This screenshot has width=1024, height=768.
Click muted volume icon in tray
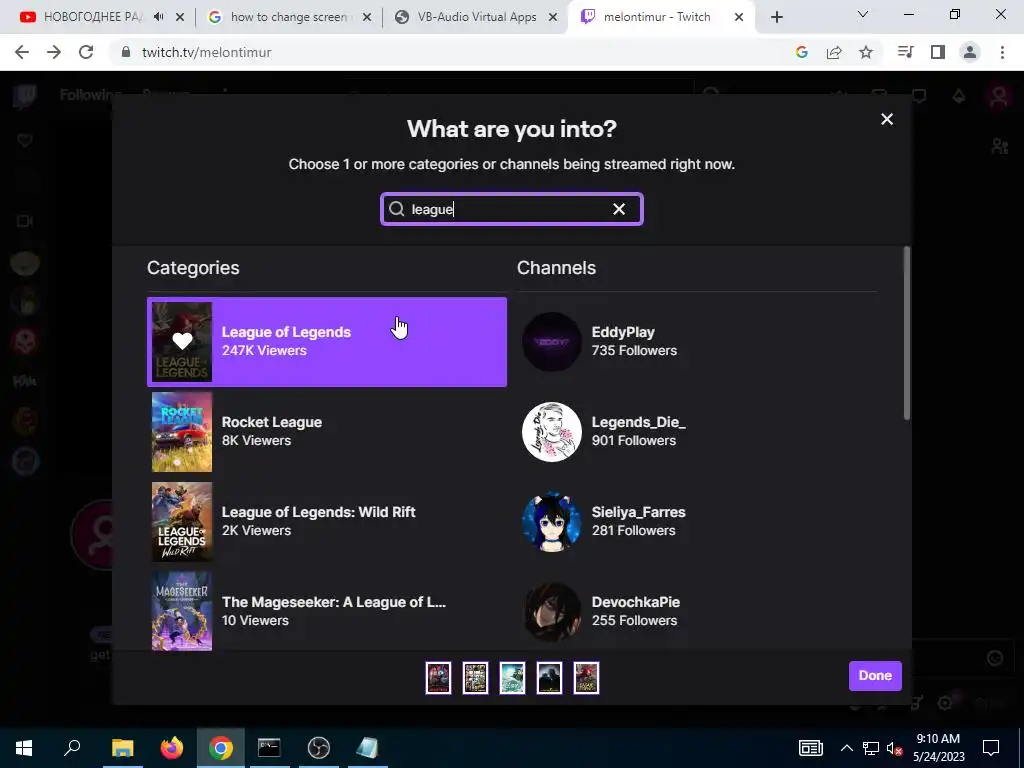click(895, 748)
